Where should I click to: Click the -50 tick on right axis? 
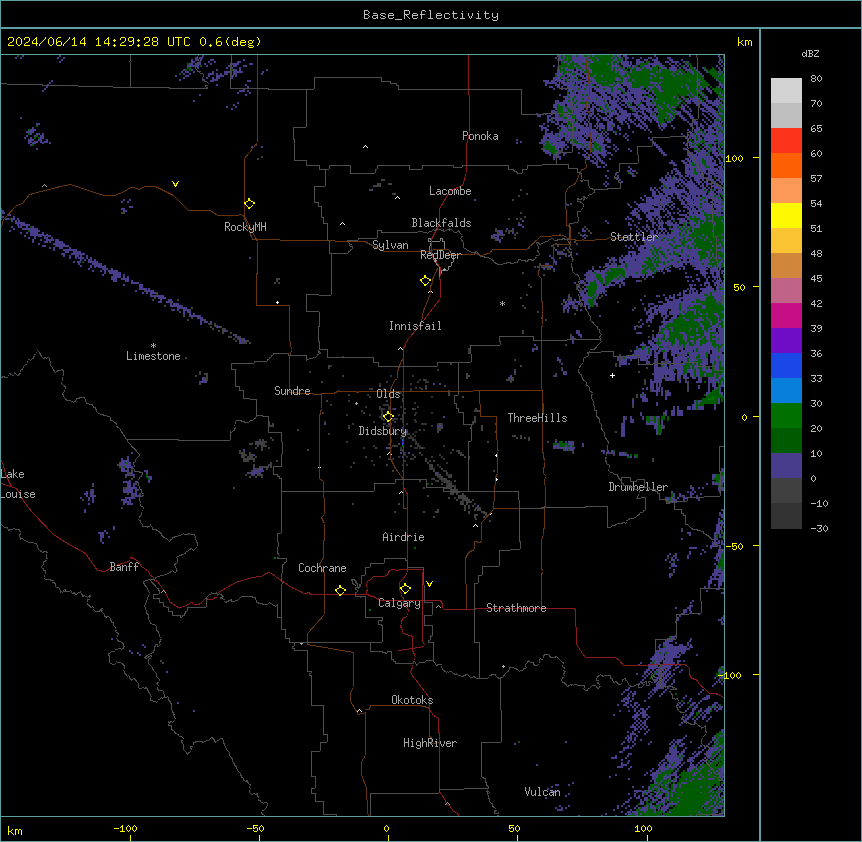pos(734,546)
